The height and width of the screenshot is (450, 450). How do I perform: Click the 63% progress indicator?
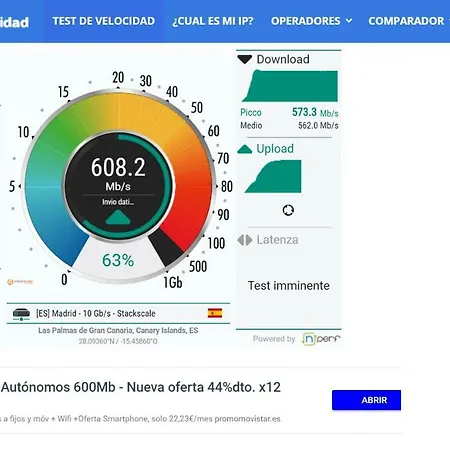tap(118, 260)
